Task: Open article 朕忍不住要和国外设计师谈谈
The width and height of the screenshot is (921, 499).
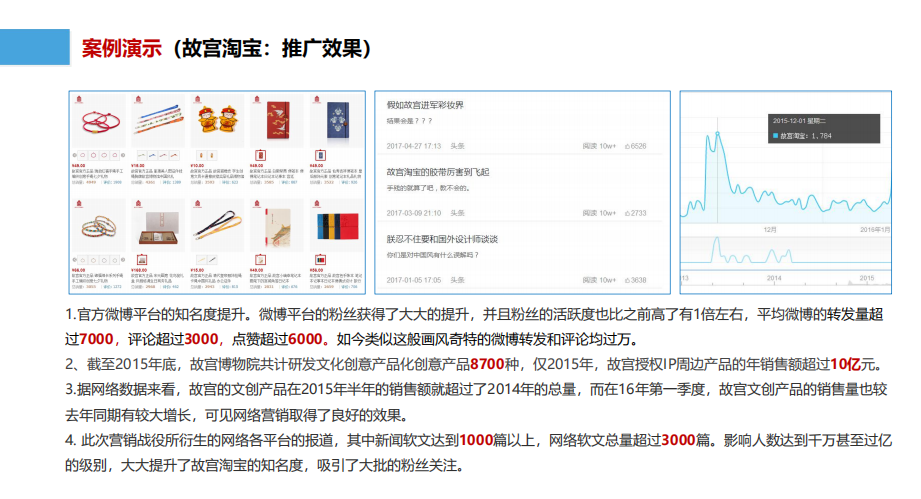Action: [442, 239]
